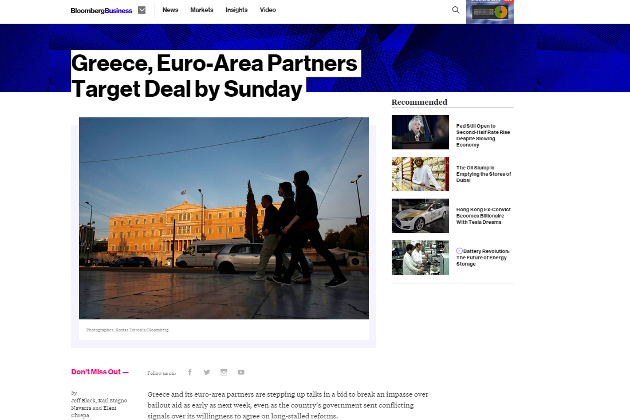Open the Video menu
Viewport: 630px width, 420px height.
268,10
